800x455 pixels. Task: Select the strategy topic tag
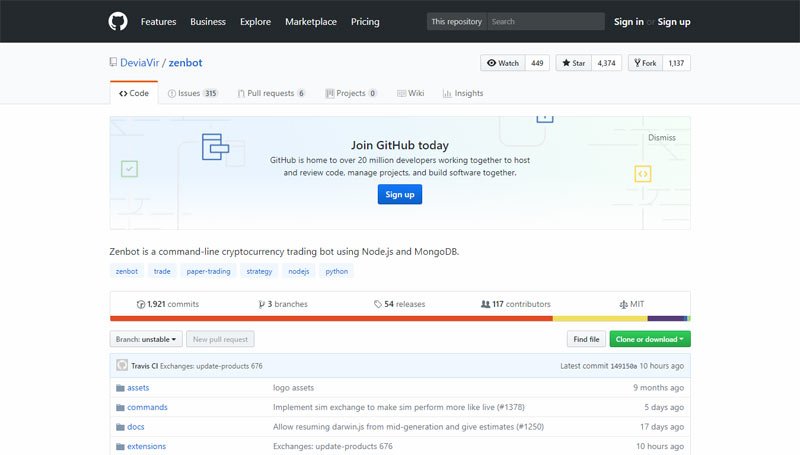click(259, 271)
